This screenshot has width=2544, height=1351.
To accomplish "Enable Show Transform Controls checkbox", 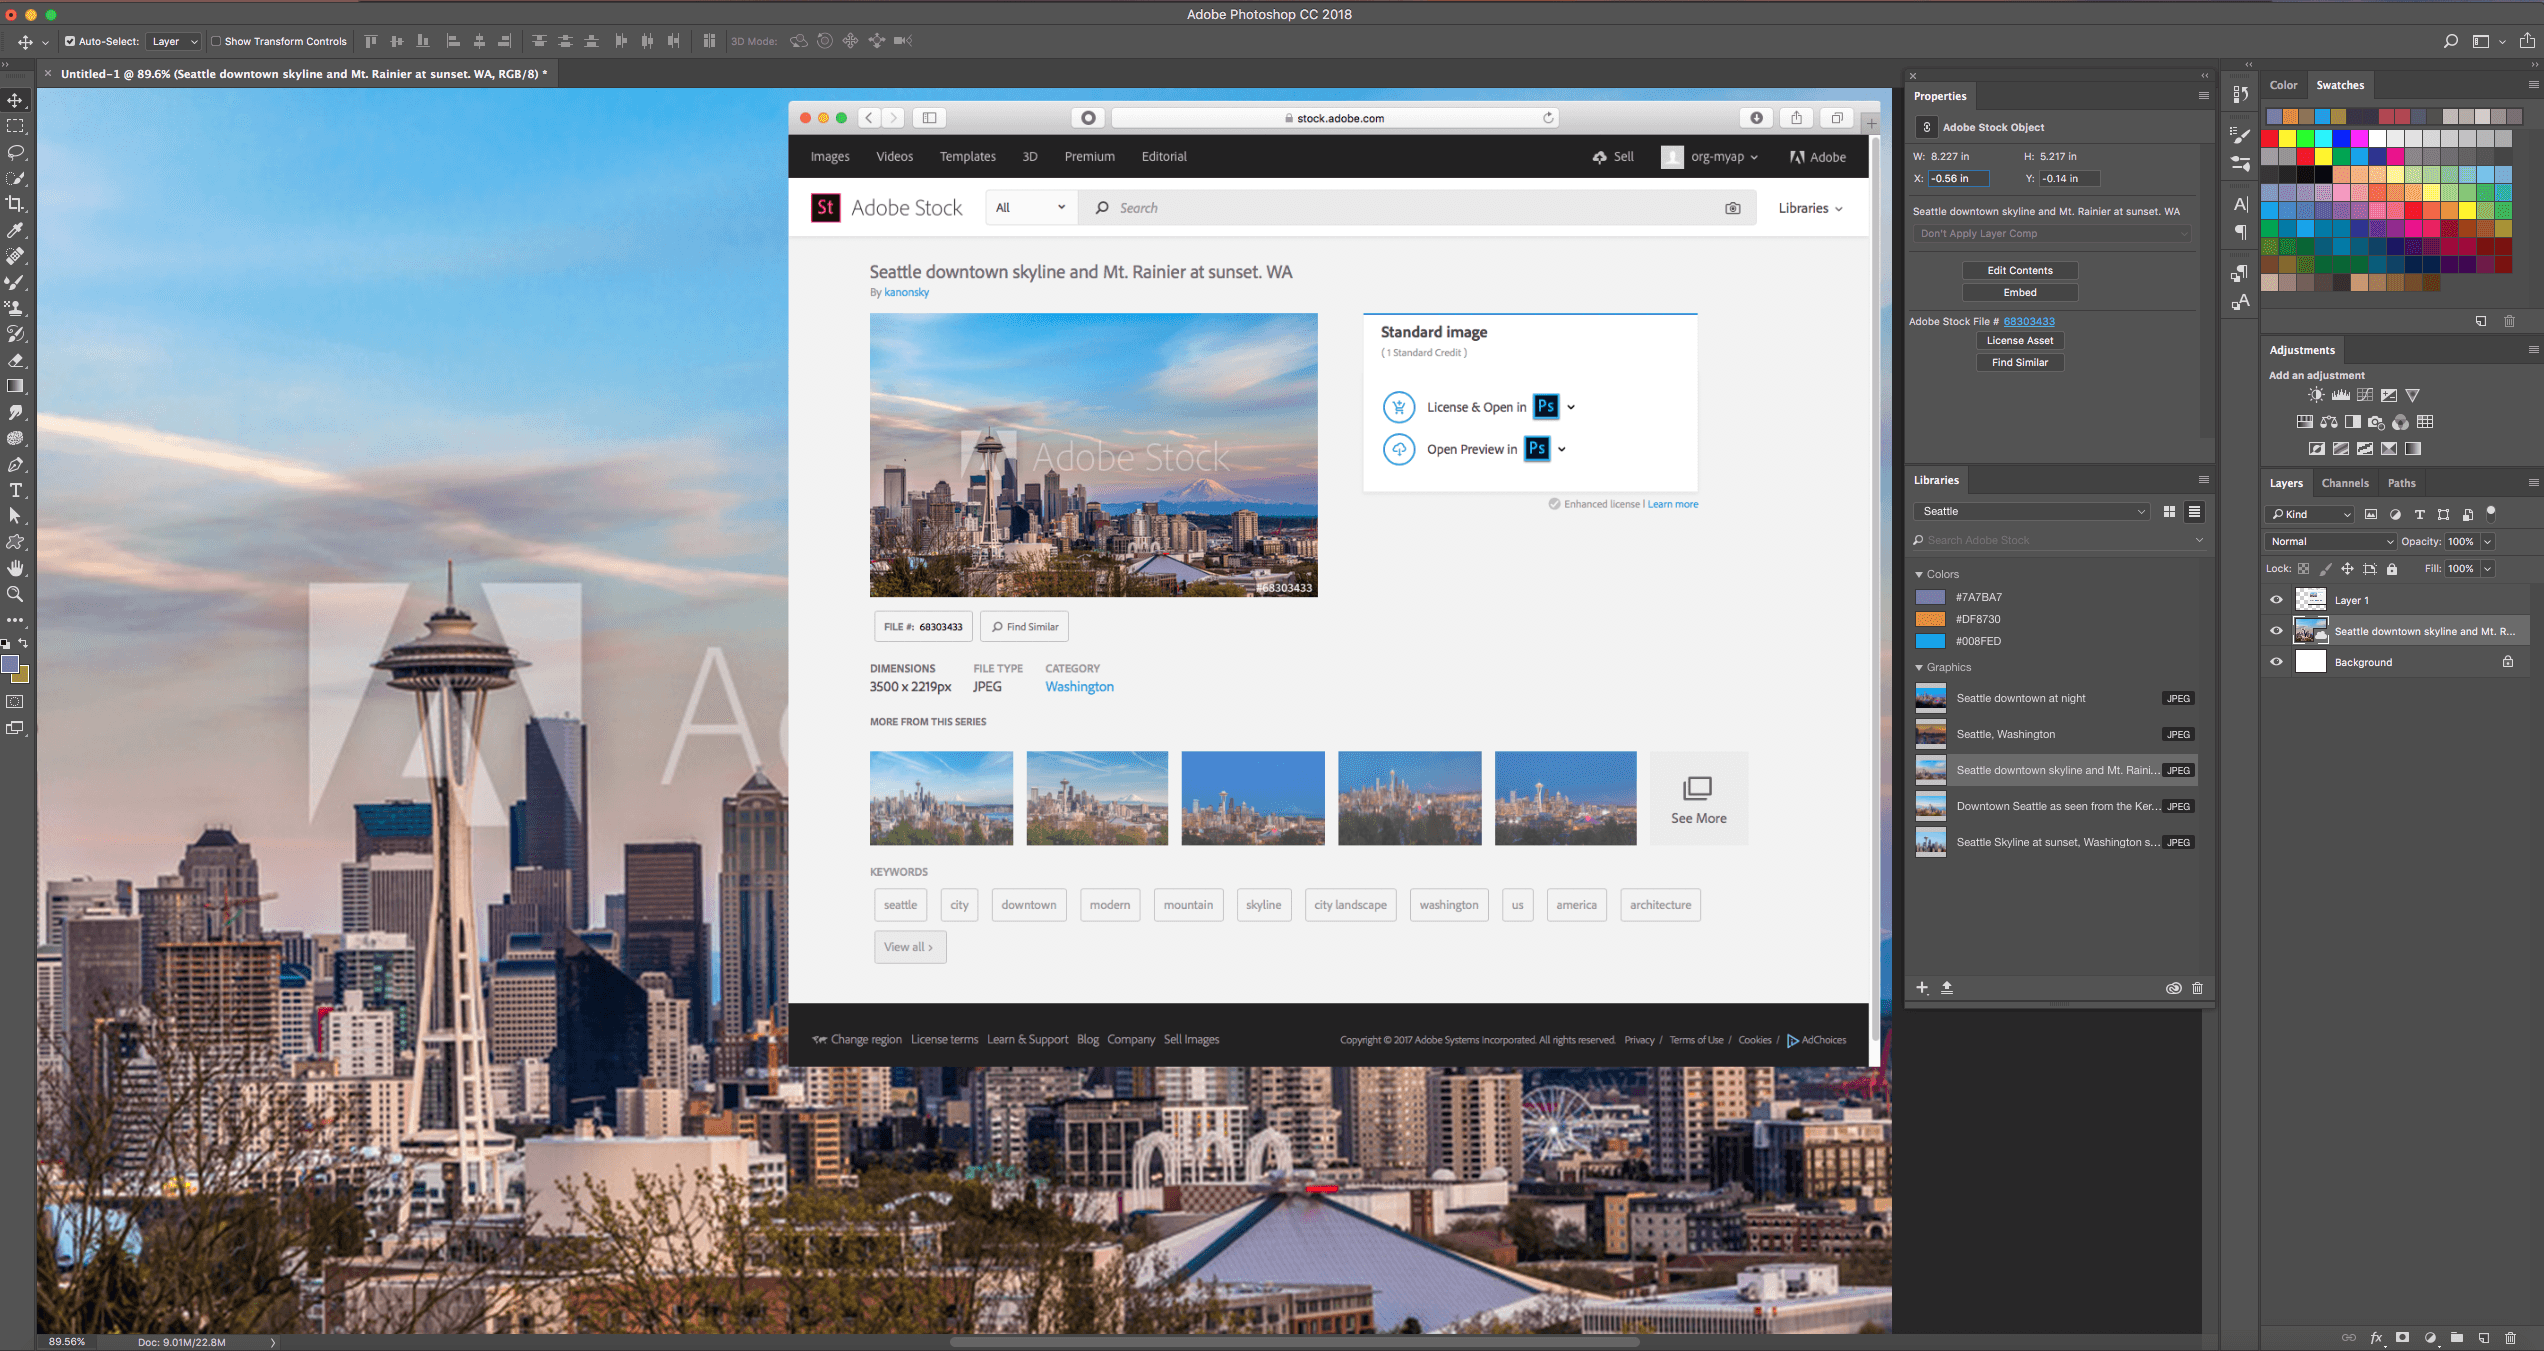I will click(216, 41).
